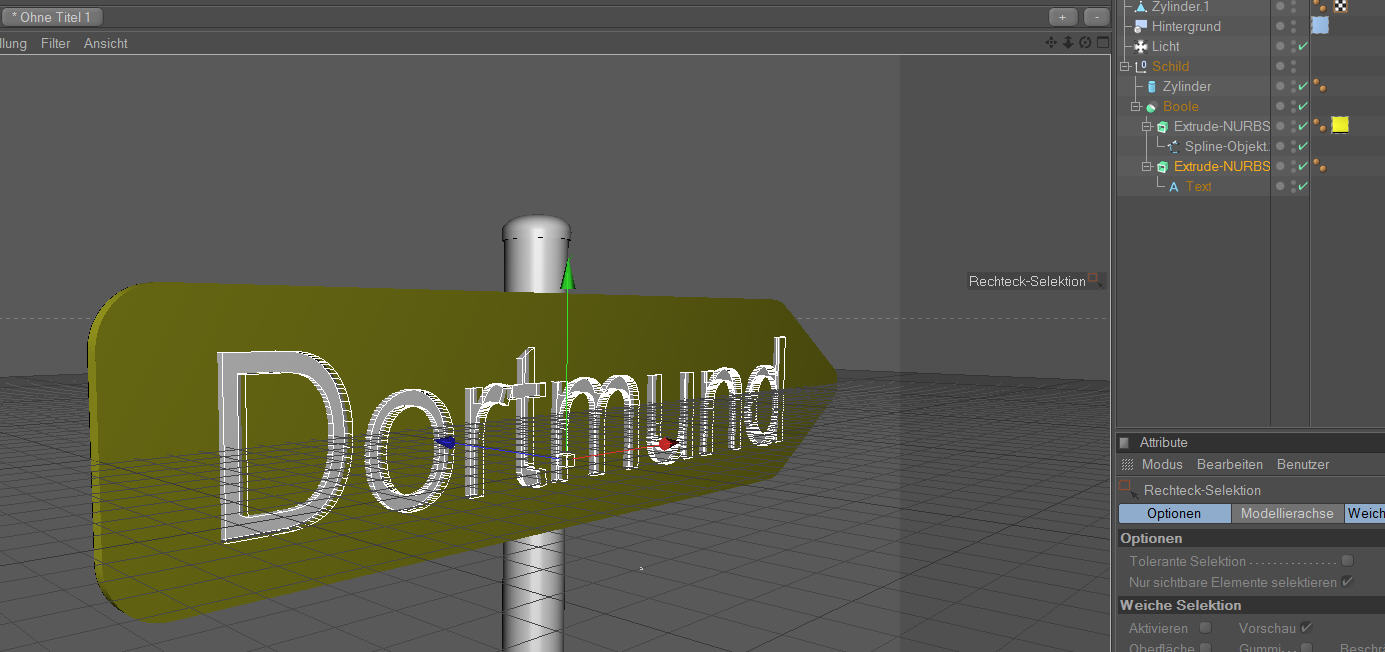Click the Hintergrund background object icon
Screen dimensions: 1385x652
1140,26
